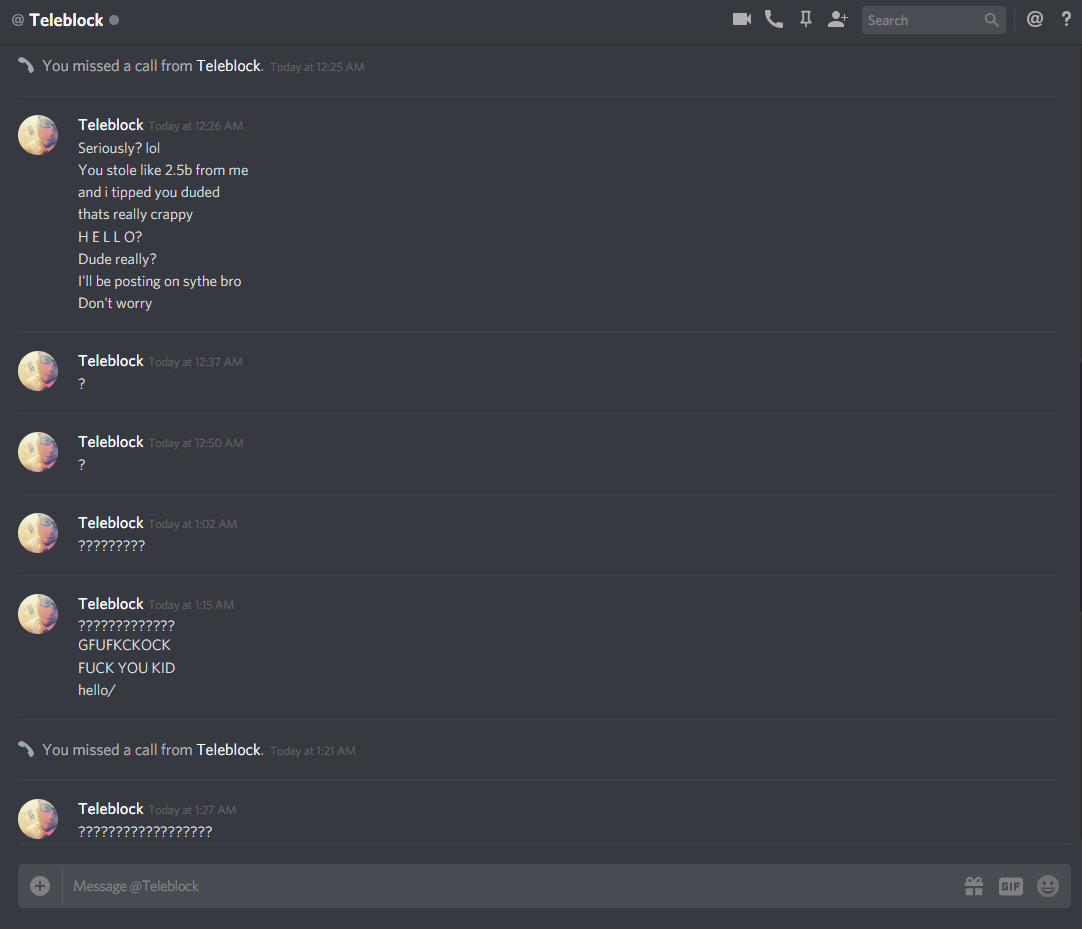Click the Search text box

point(923,20)
